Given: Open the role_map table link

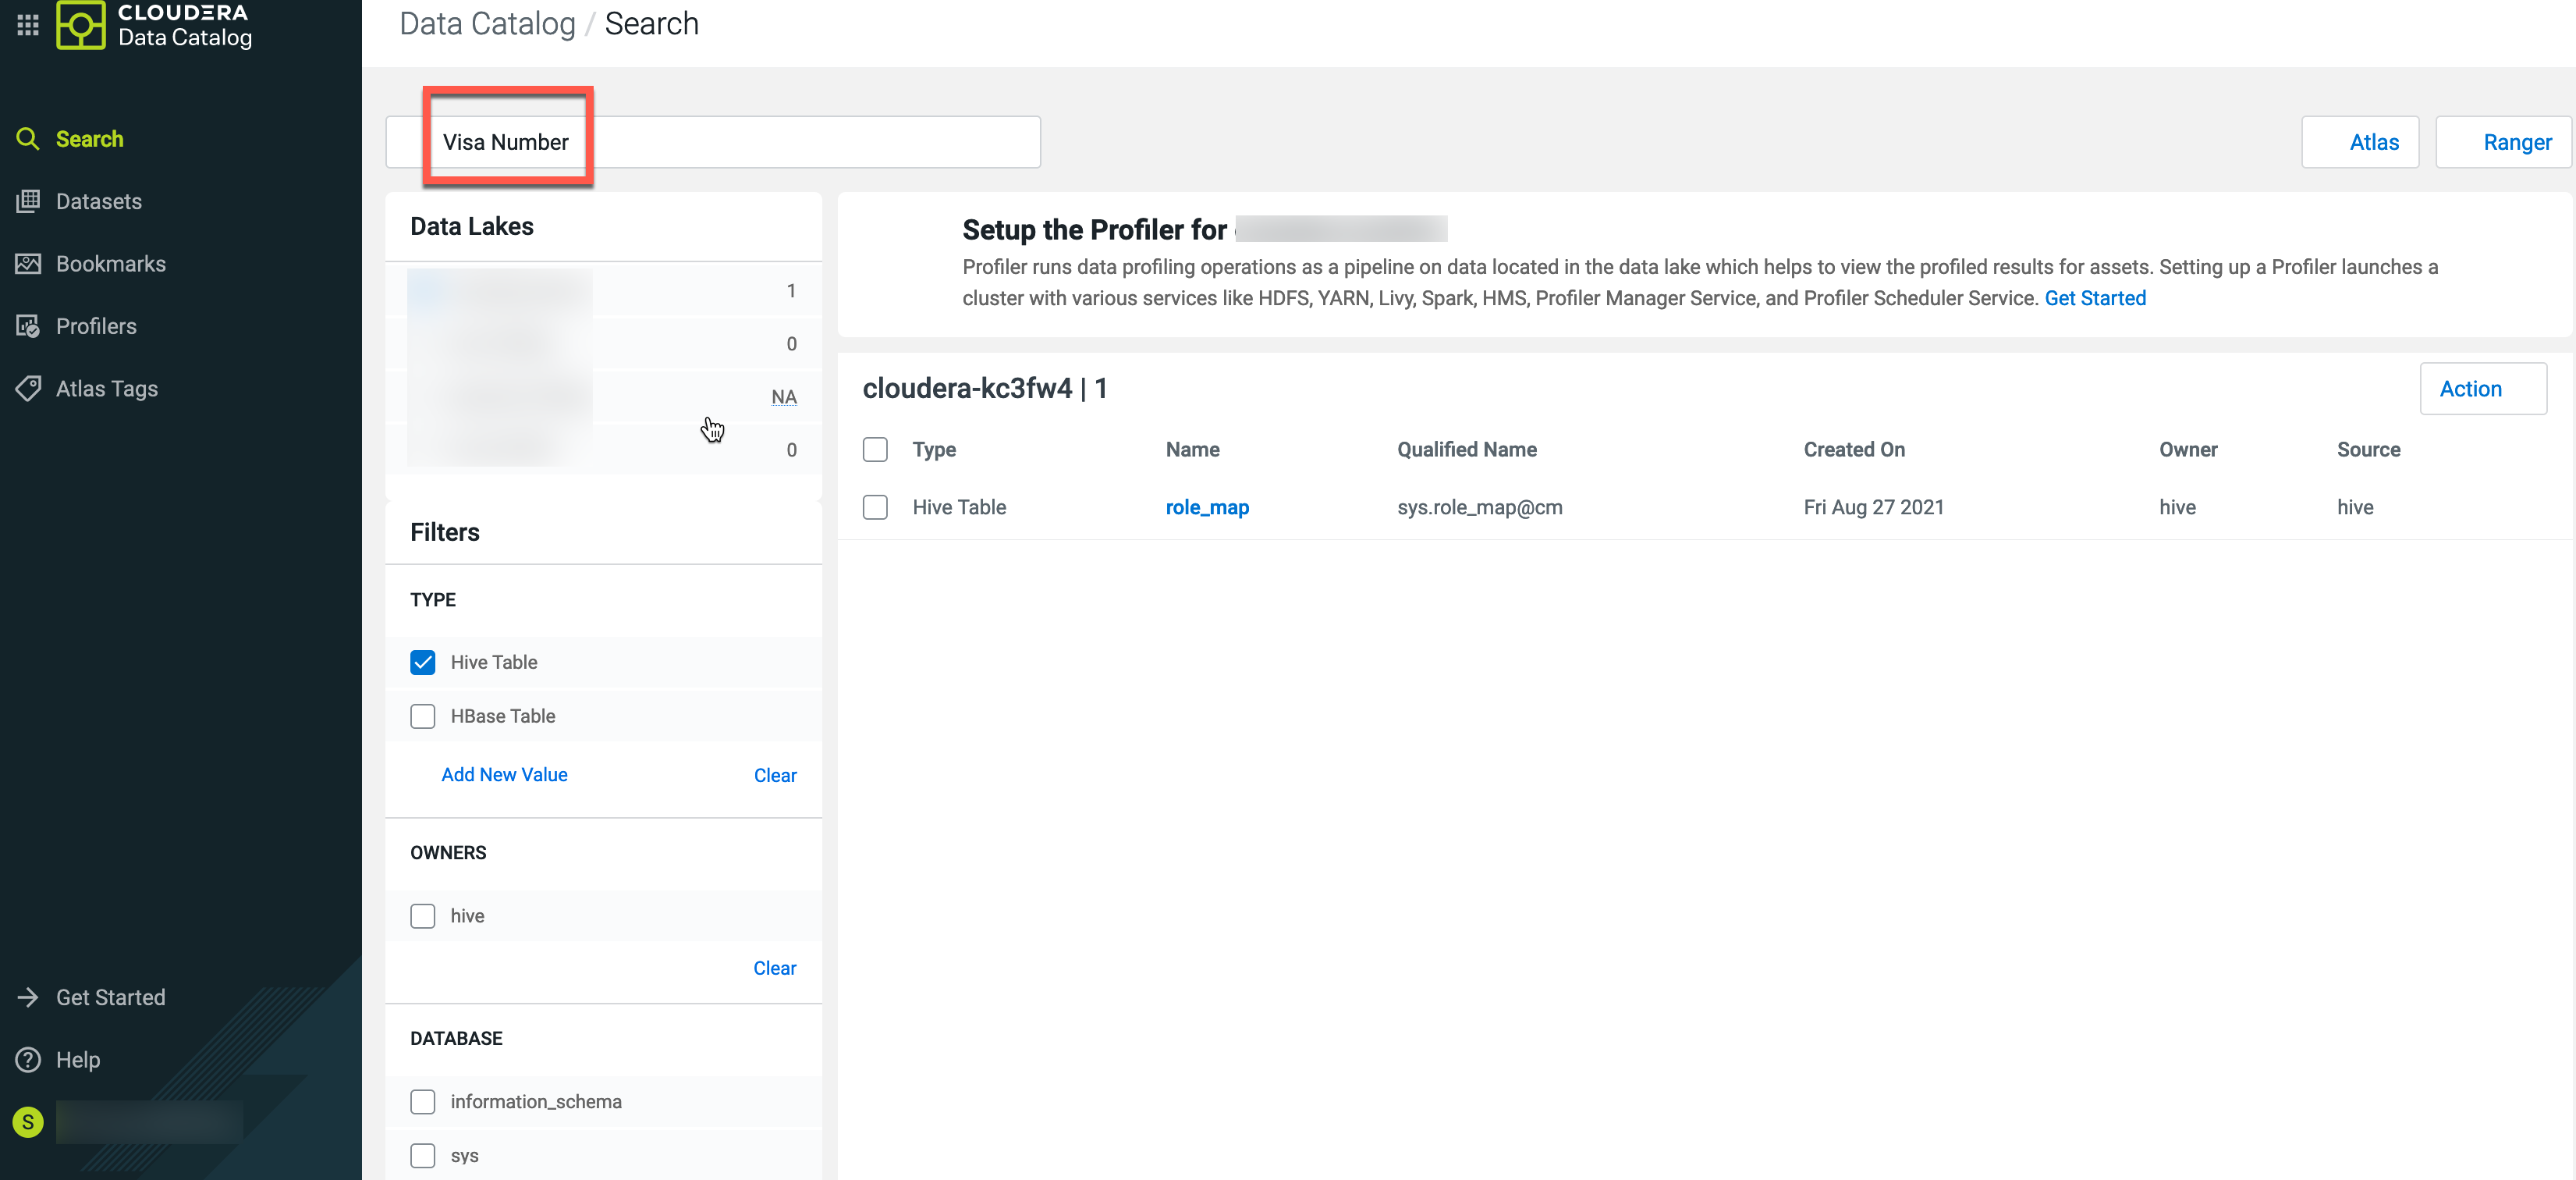Looking at the screenshot, I should (1207, 507).
